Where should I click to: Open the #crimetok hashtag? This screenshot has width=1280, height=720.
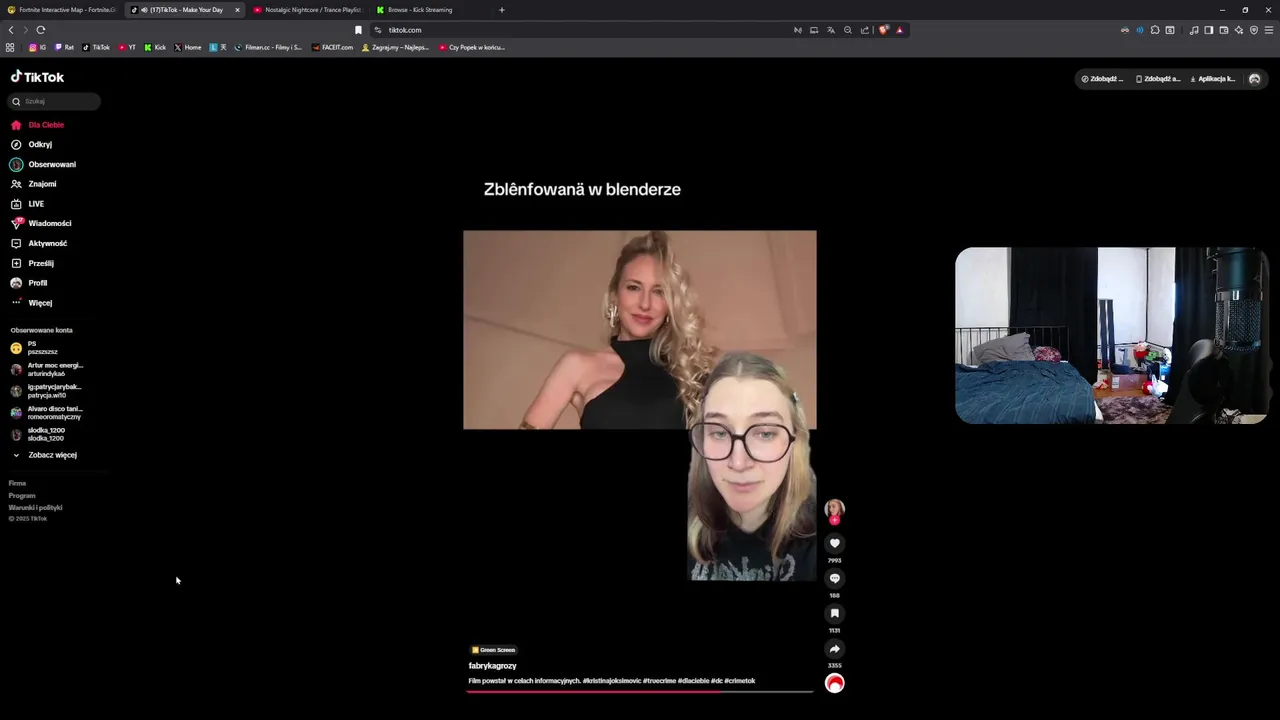[x=740, y=681]
